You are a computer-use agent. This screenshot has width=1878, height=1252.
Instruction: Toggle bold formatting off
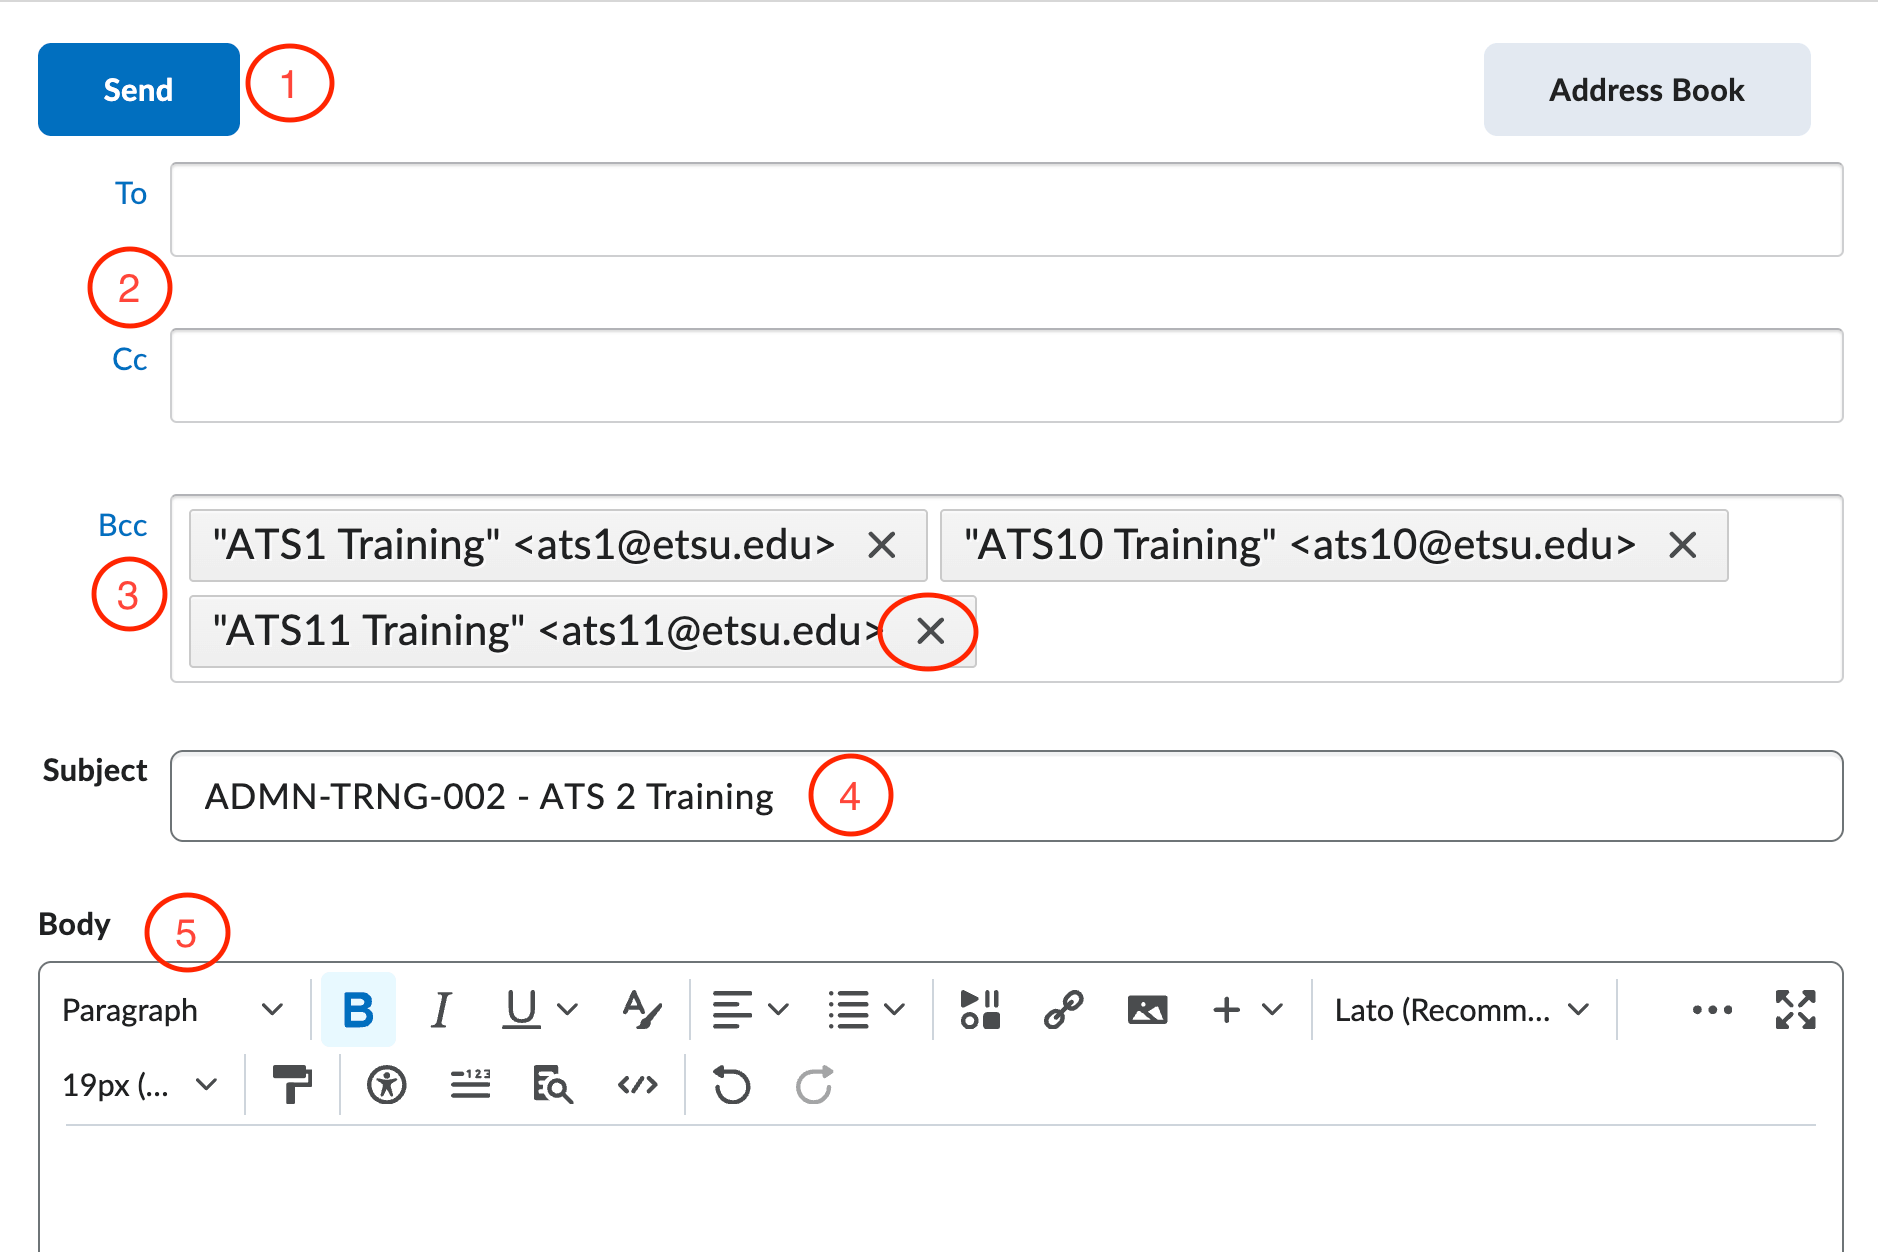[x=357, y=1010]
